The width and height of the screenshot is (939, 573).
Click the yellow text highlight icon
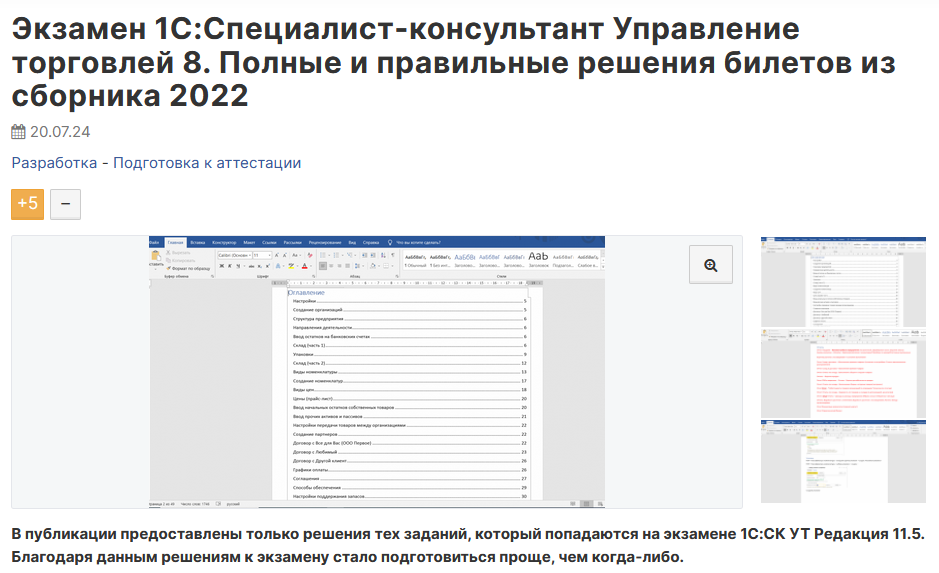point(290,267)
